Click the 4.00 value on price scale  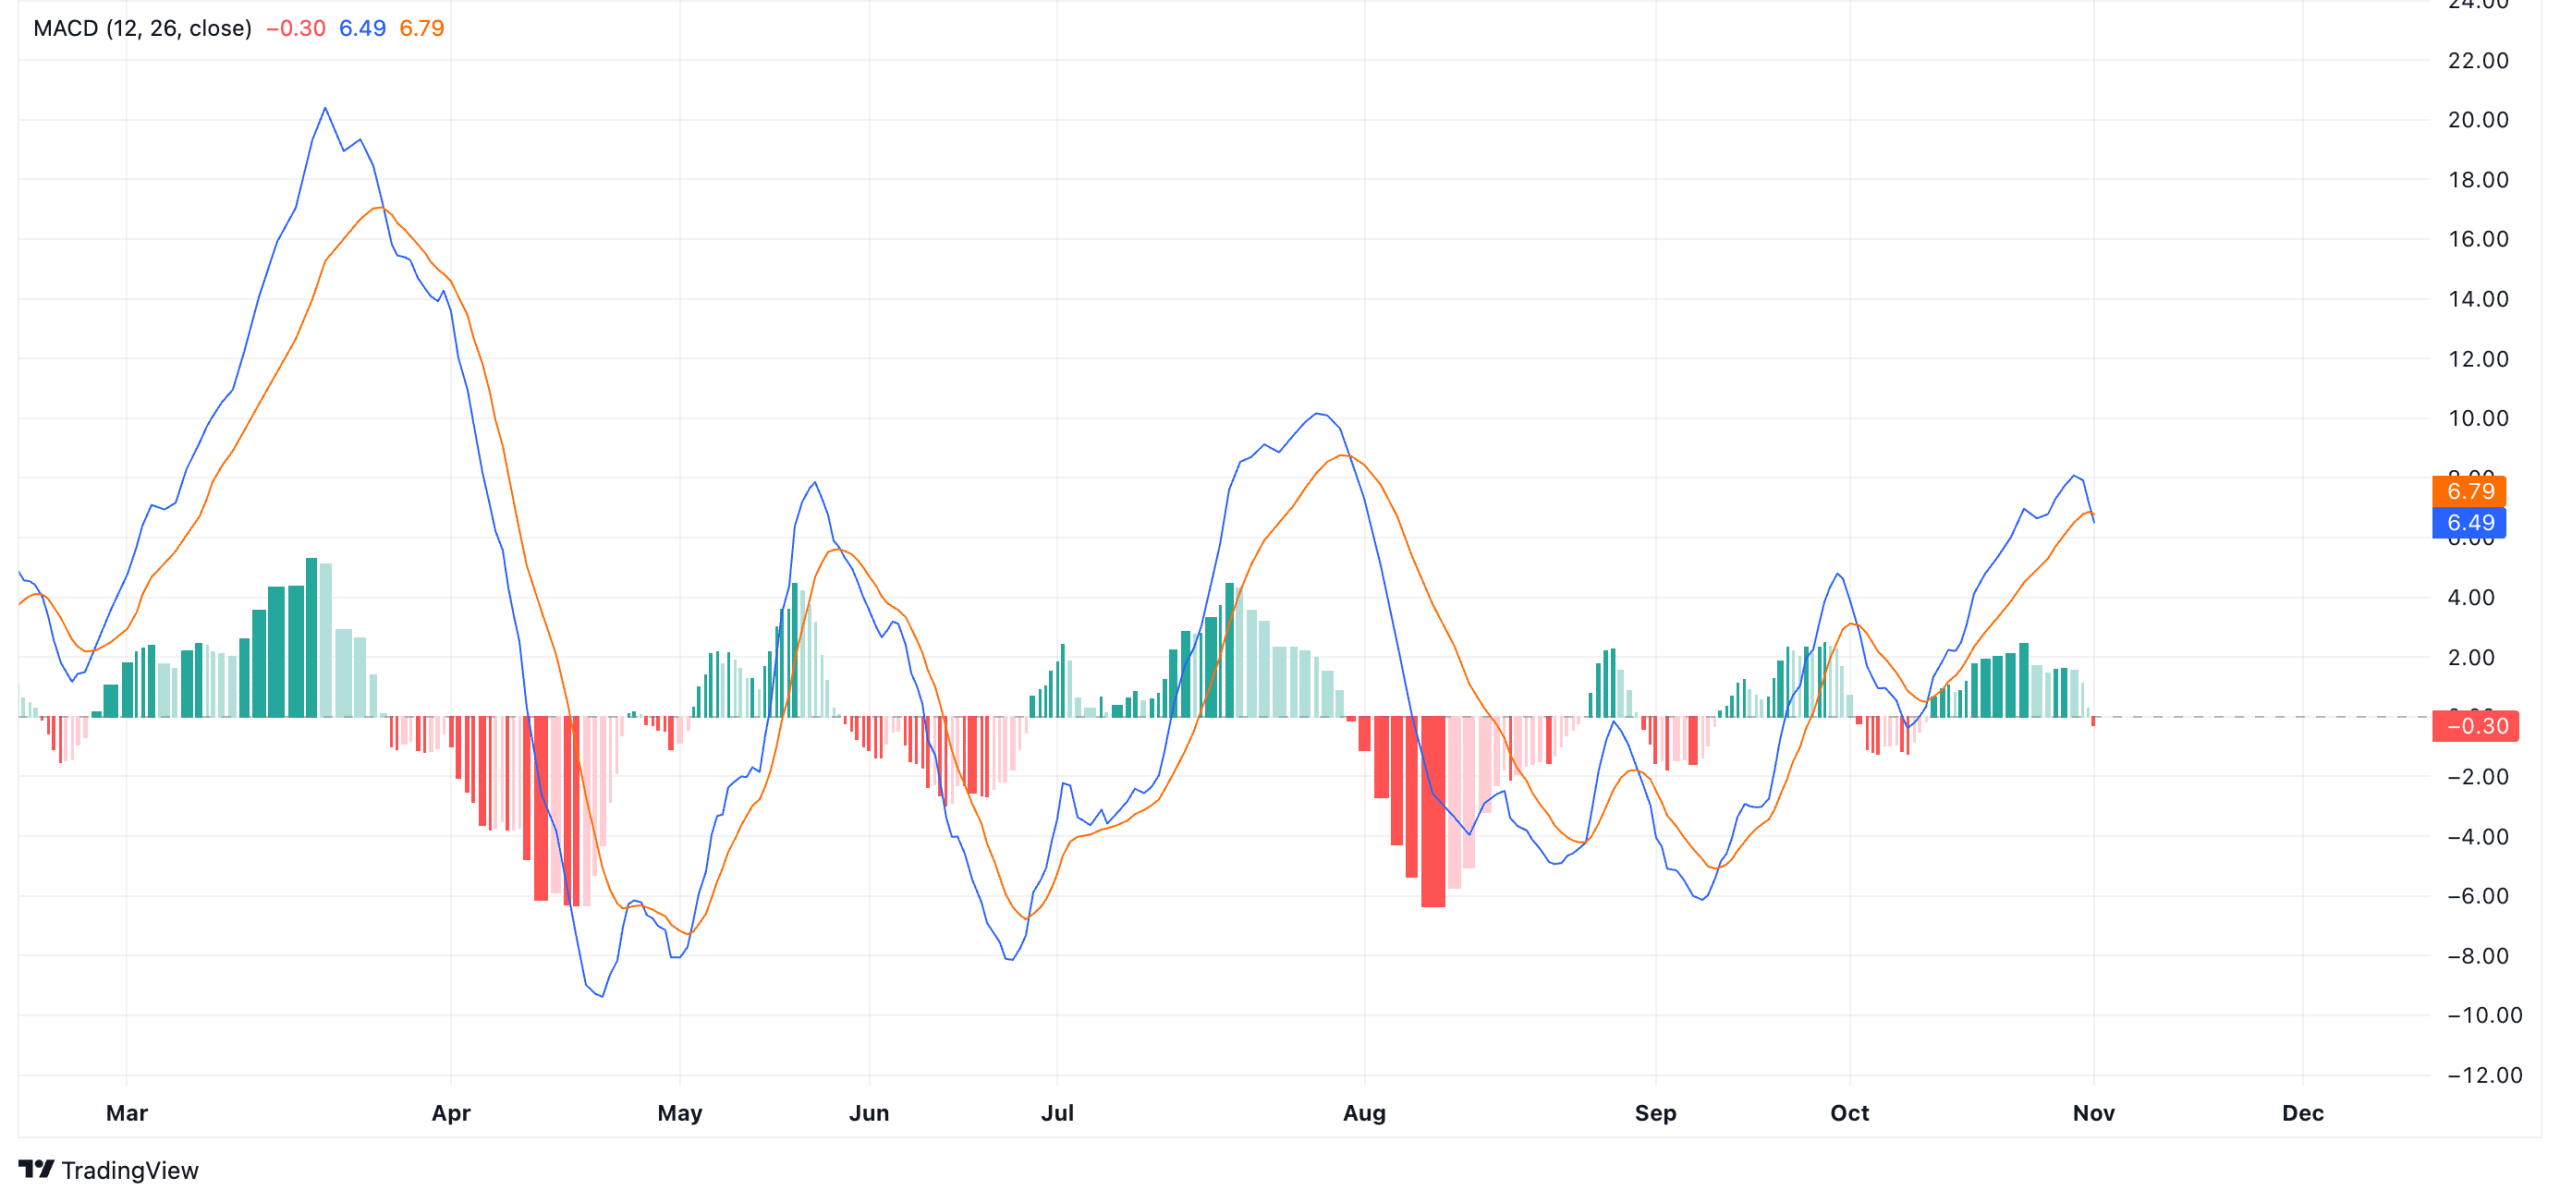[x=2470, y=597]
